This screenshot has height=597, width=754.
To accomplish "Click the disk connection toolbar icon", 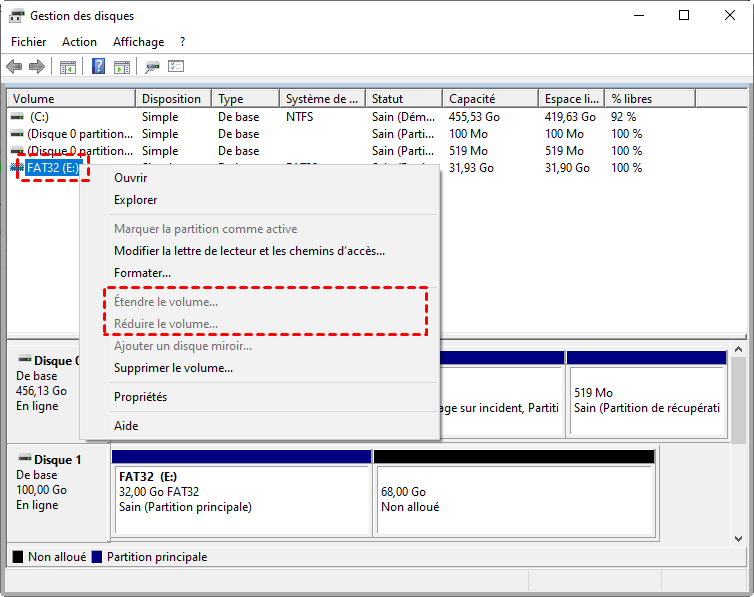I will tap(152, 67).
